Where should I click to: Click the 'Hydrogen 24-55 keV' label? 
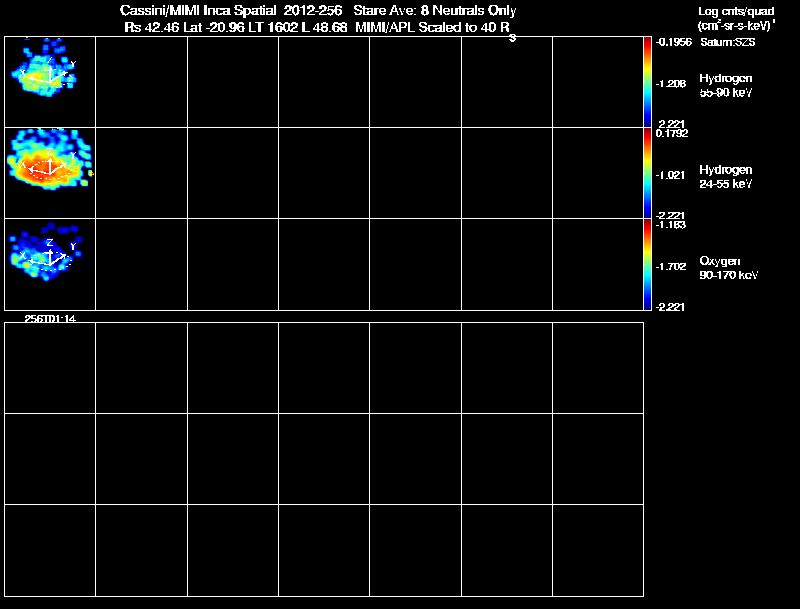(726, 176)
